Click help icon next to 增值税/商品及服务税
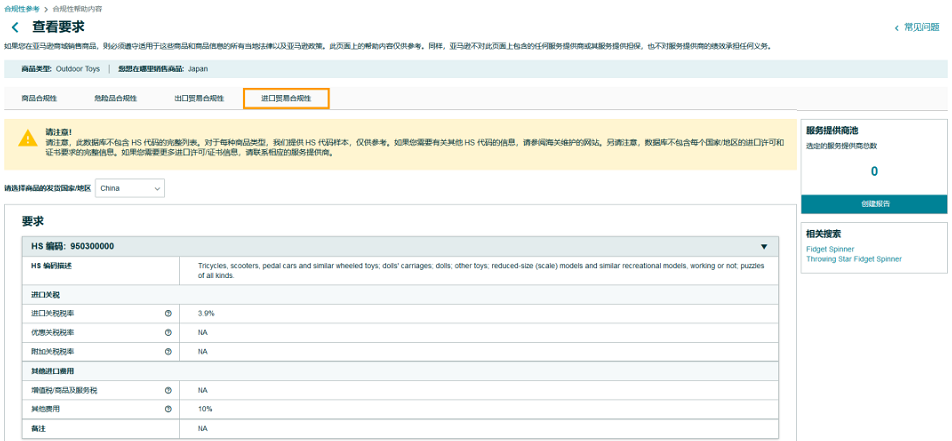This screenshot has height=441, width=952. (168, 390)
